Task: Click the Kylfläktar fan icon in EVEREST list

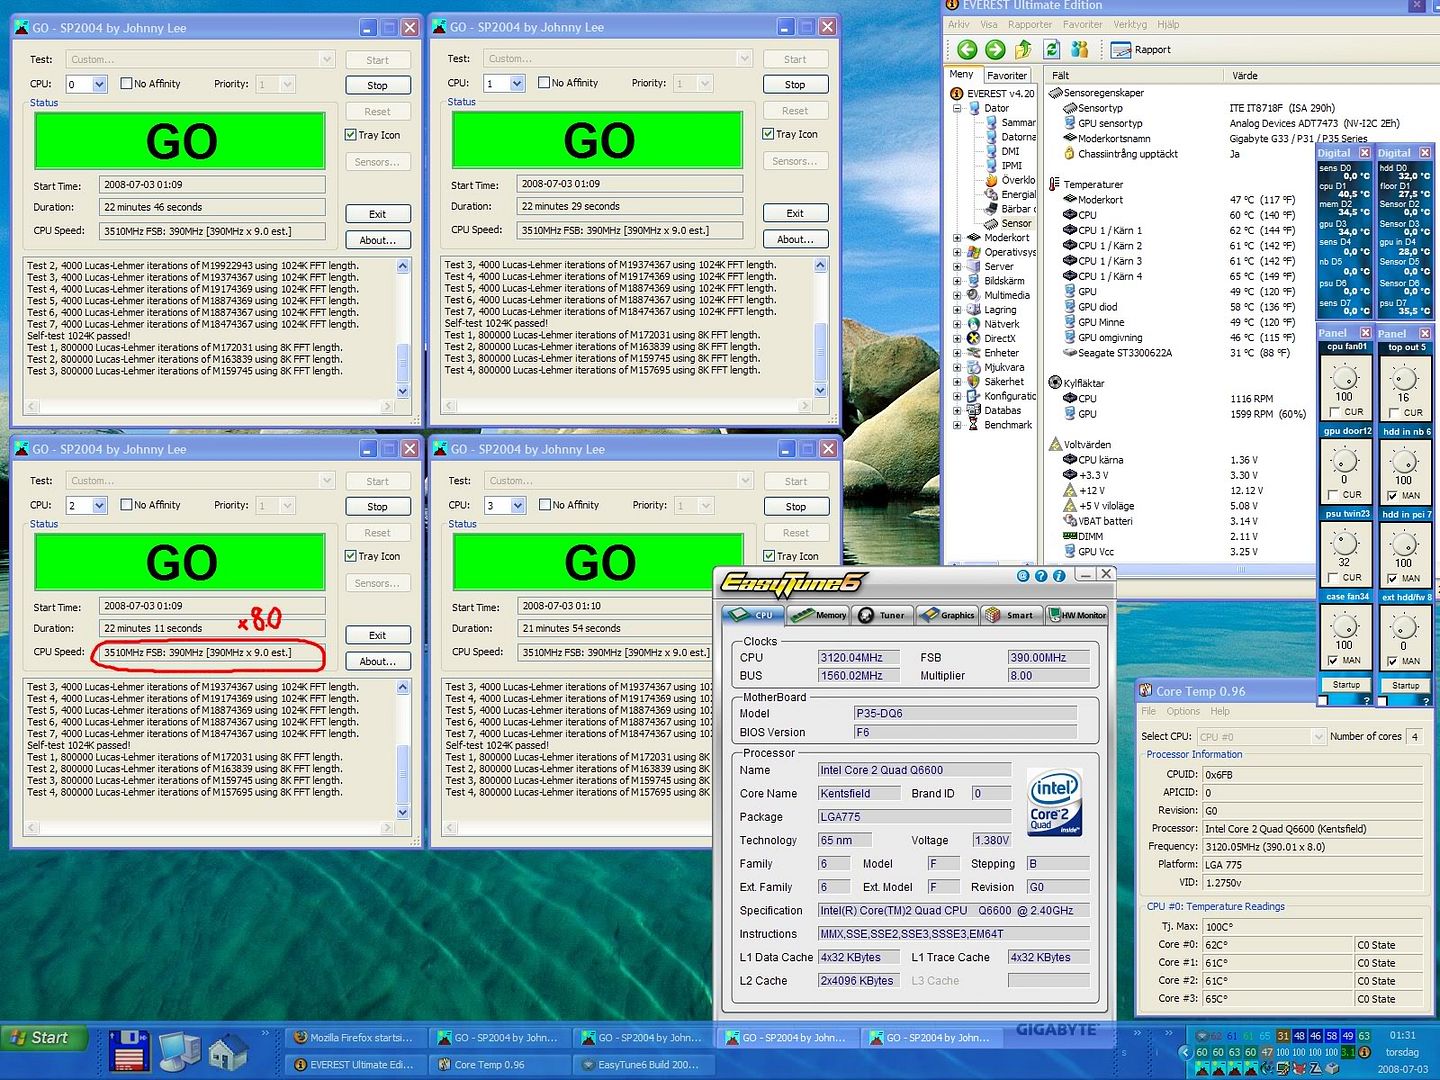Action: tap(1054, 383)
